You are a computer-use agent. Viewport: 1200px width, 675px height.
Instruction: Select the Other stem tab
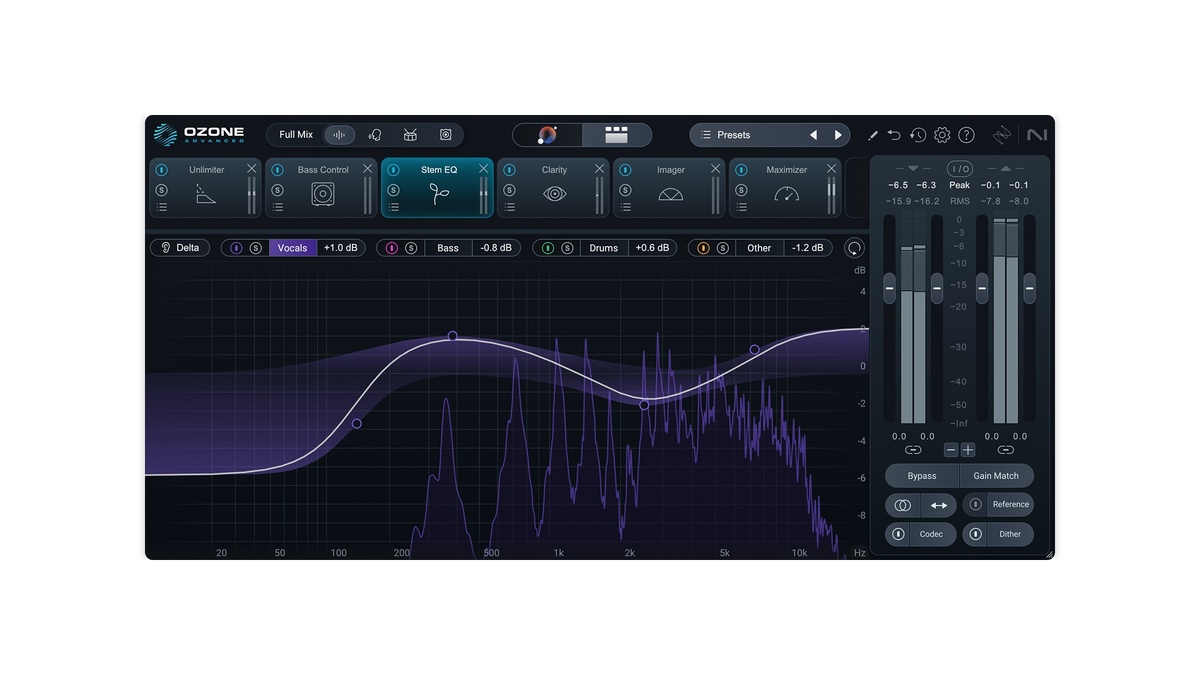coord(760,248)
